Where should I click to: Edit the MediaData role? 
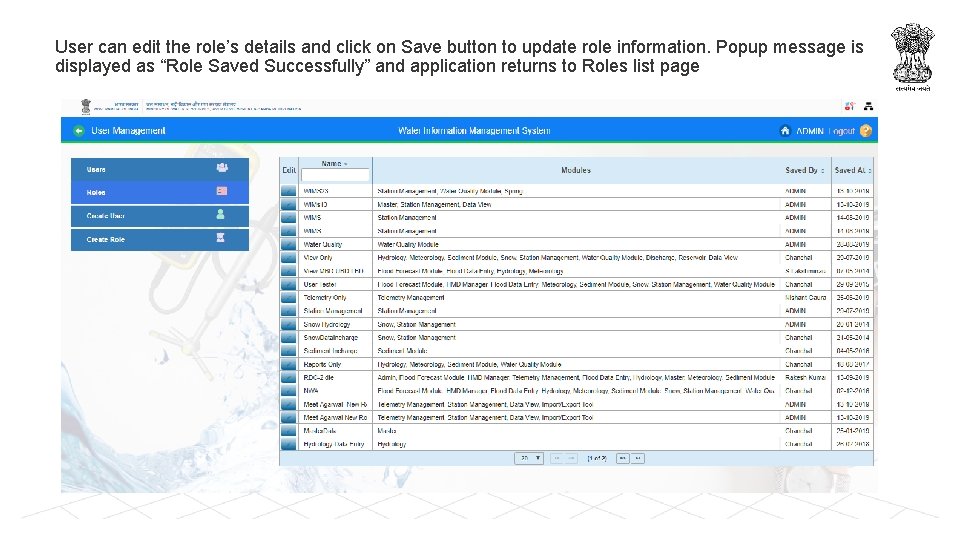[x=288, y=431]
